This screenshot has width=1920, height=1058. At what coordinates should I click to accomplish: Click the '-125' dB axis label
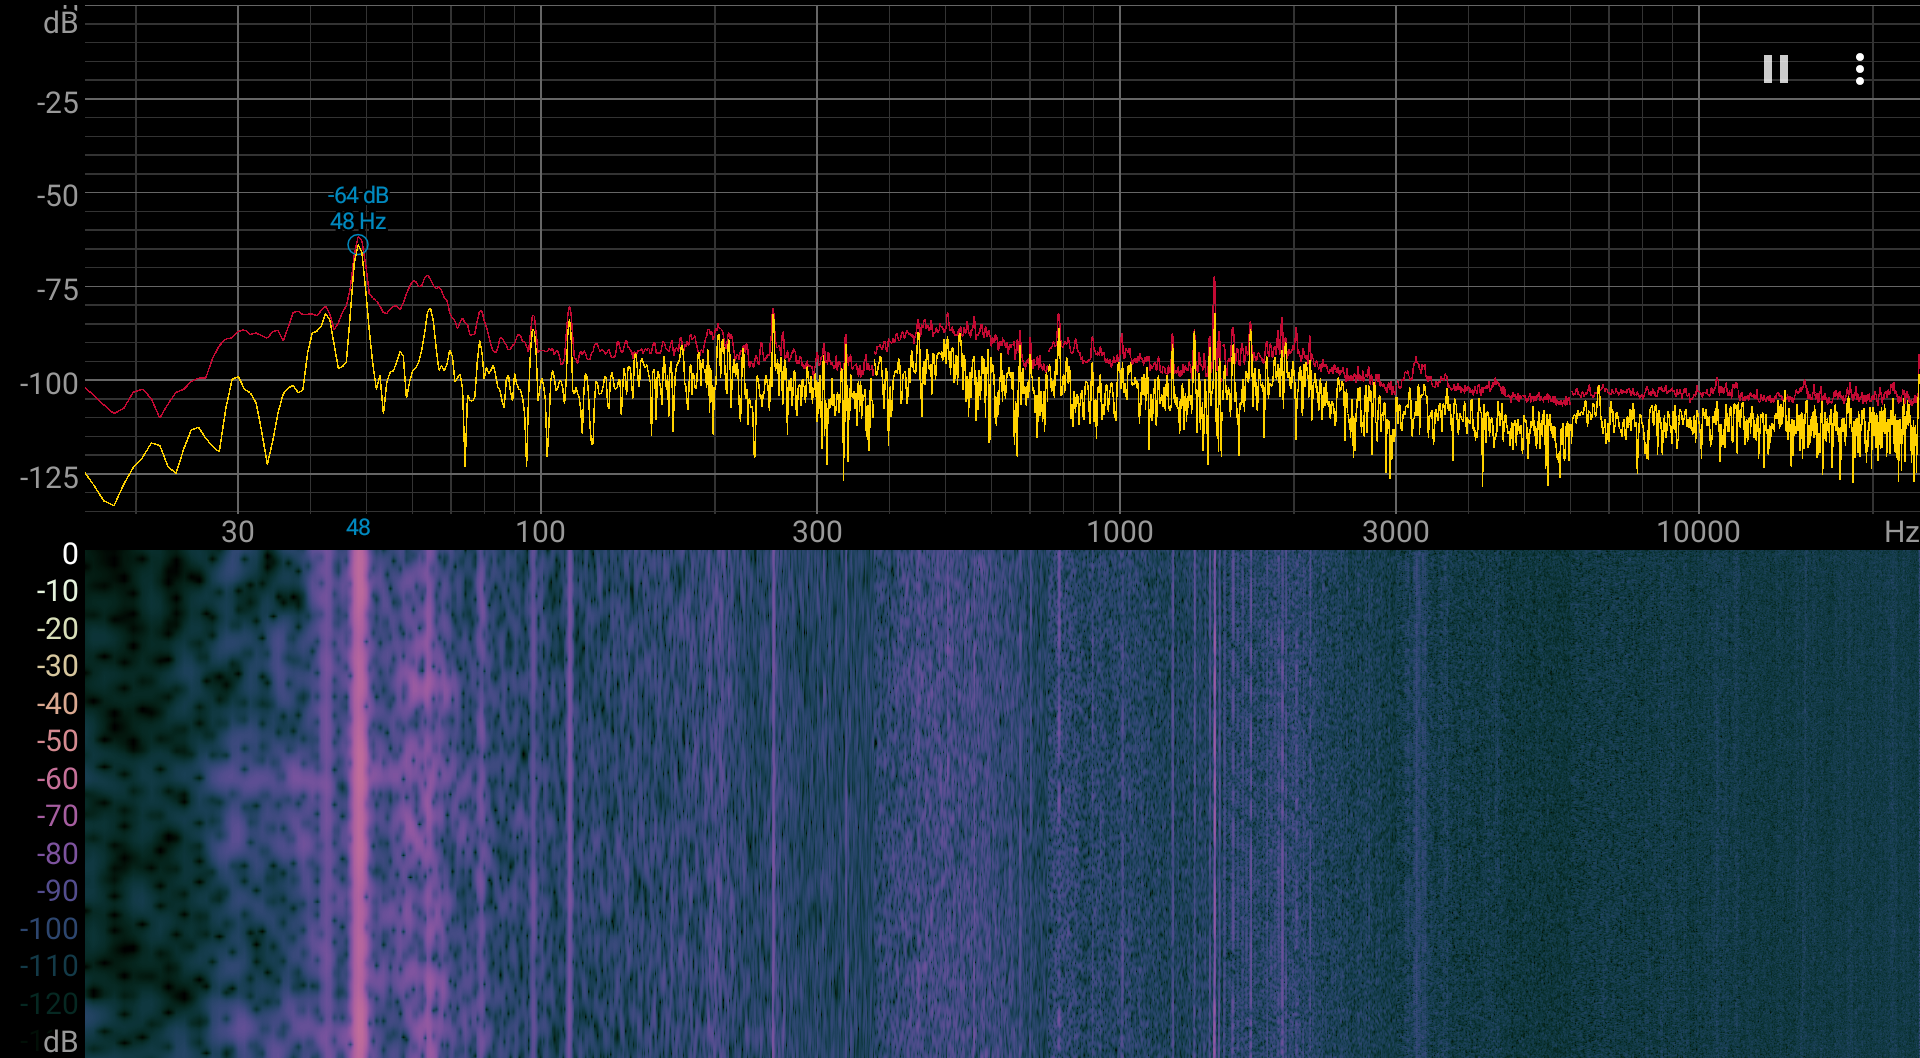point(49,478)
